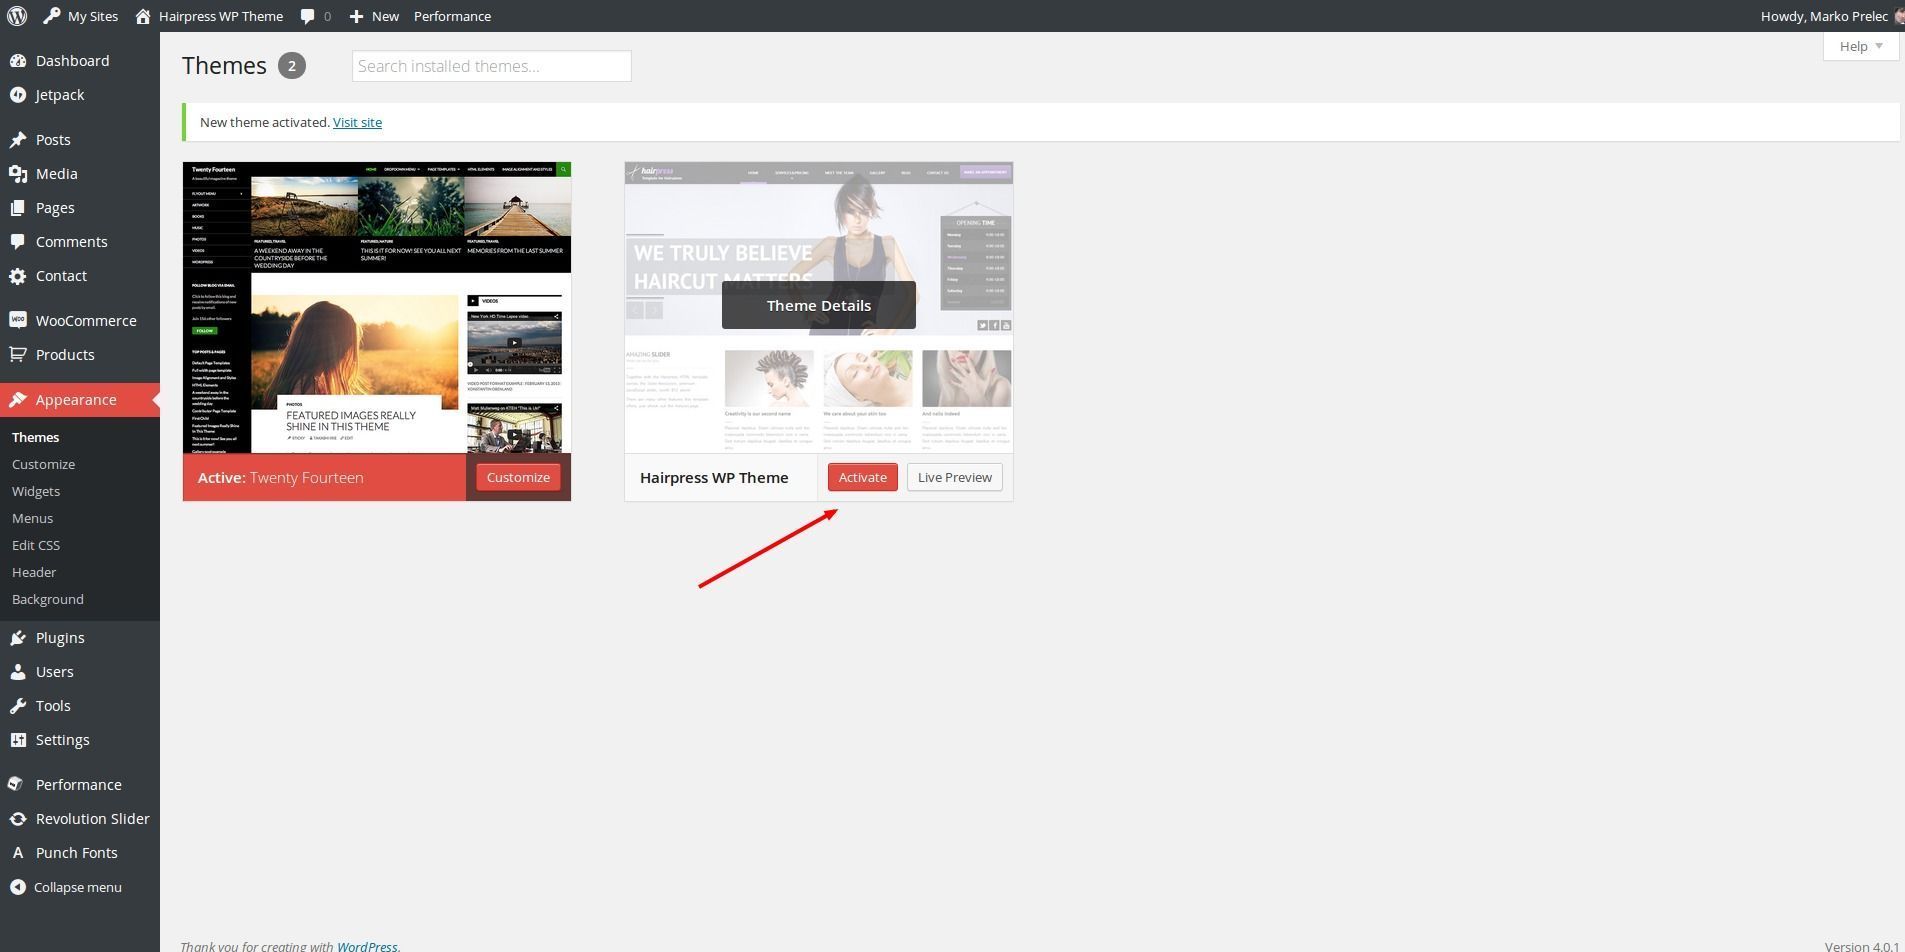Click the WordPress logo icon in admin bar
Image resolution: width=1905 pixels, height=952 pixels.
17,16
